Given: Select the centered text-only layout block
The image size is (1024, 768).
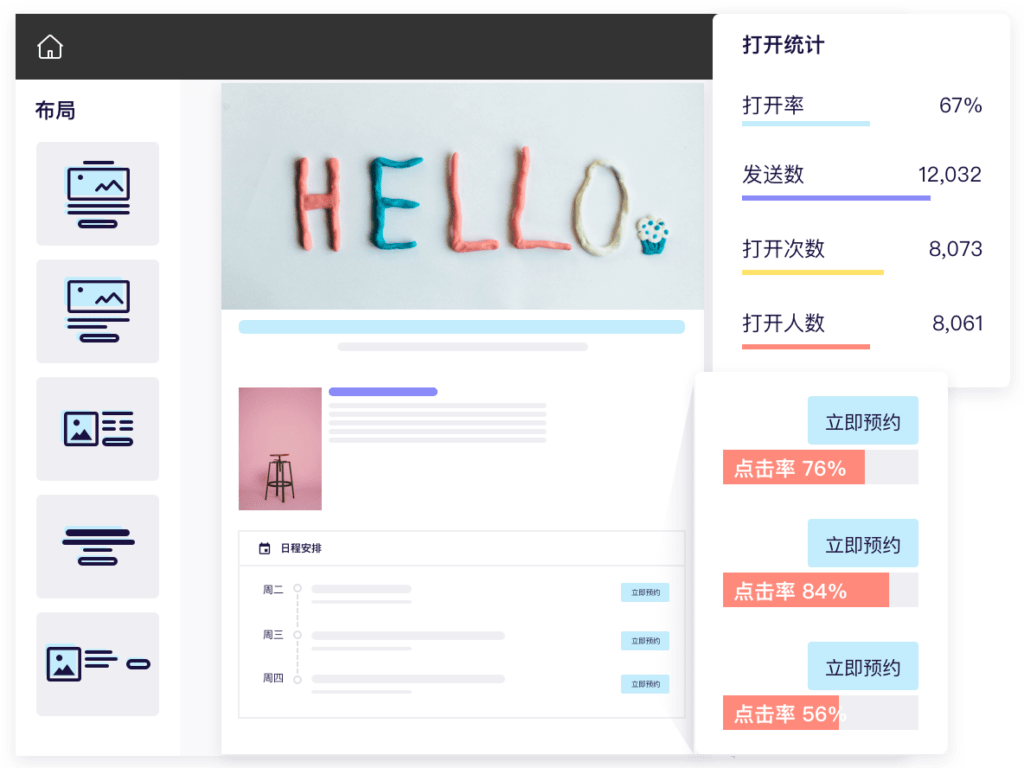Looking at the screenshot, I should tap(97, 546).
